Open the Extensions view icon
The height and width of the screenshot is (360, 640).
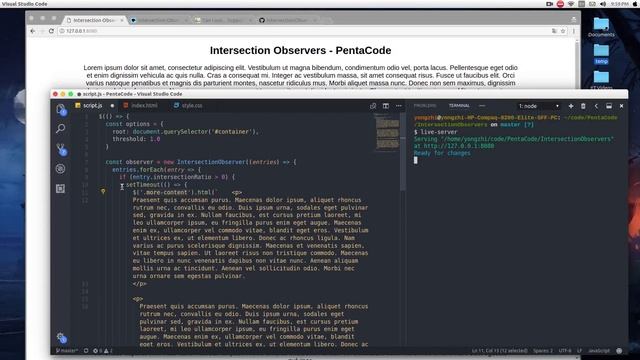point(60,188)
